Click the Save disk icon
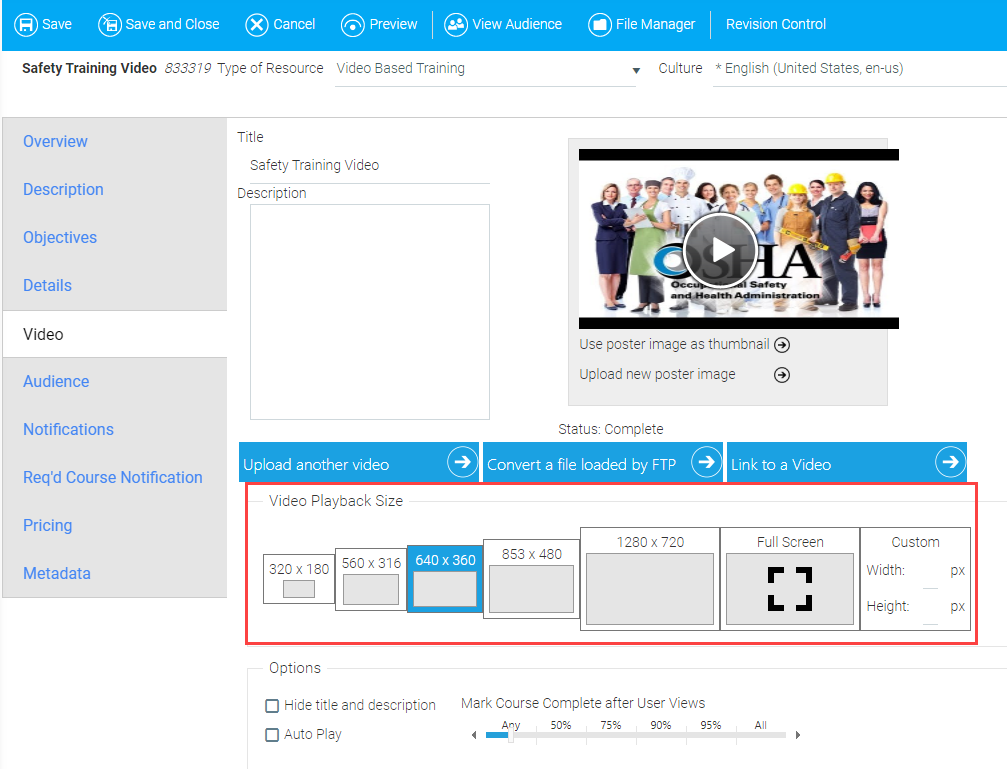Image resolution: width=1007 pixels, height=769 pixels. [x=26, y=24]
